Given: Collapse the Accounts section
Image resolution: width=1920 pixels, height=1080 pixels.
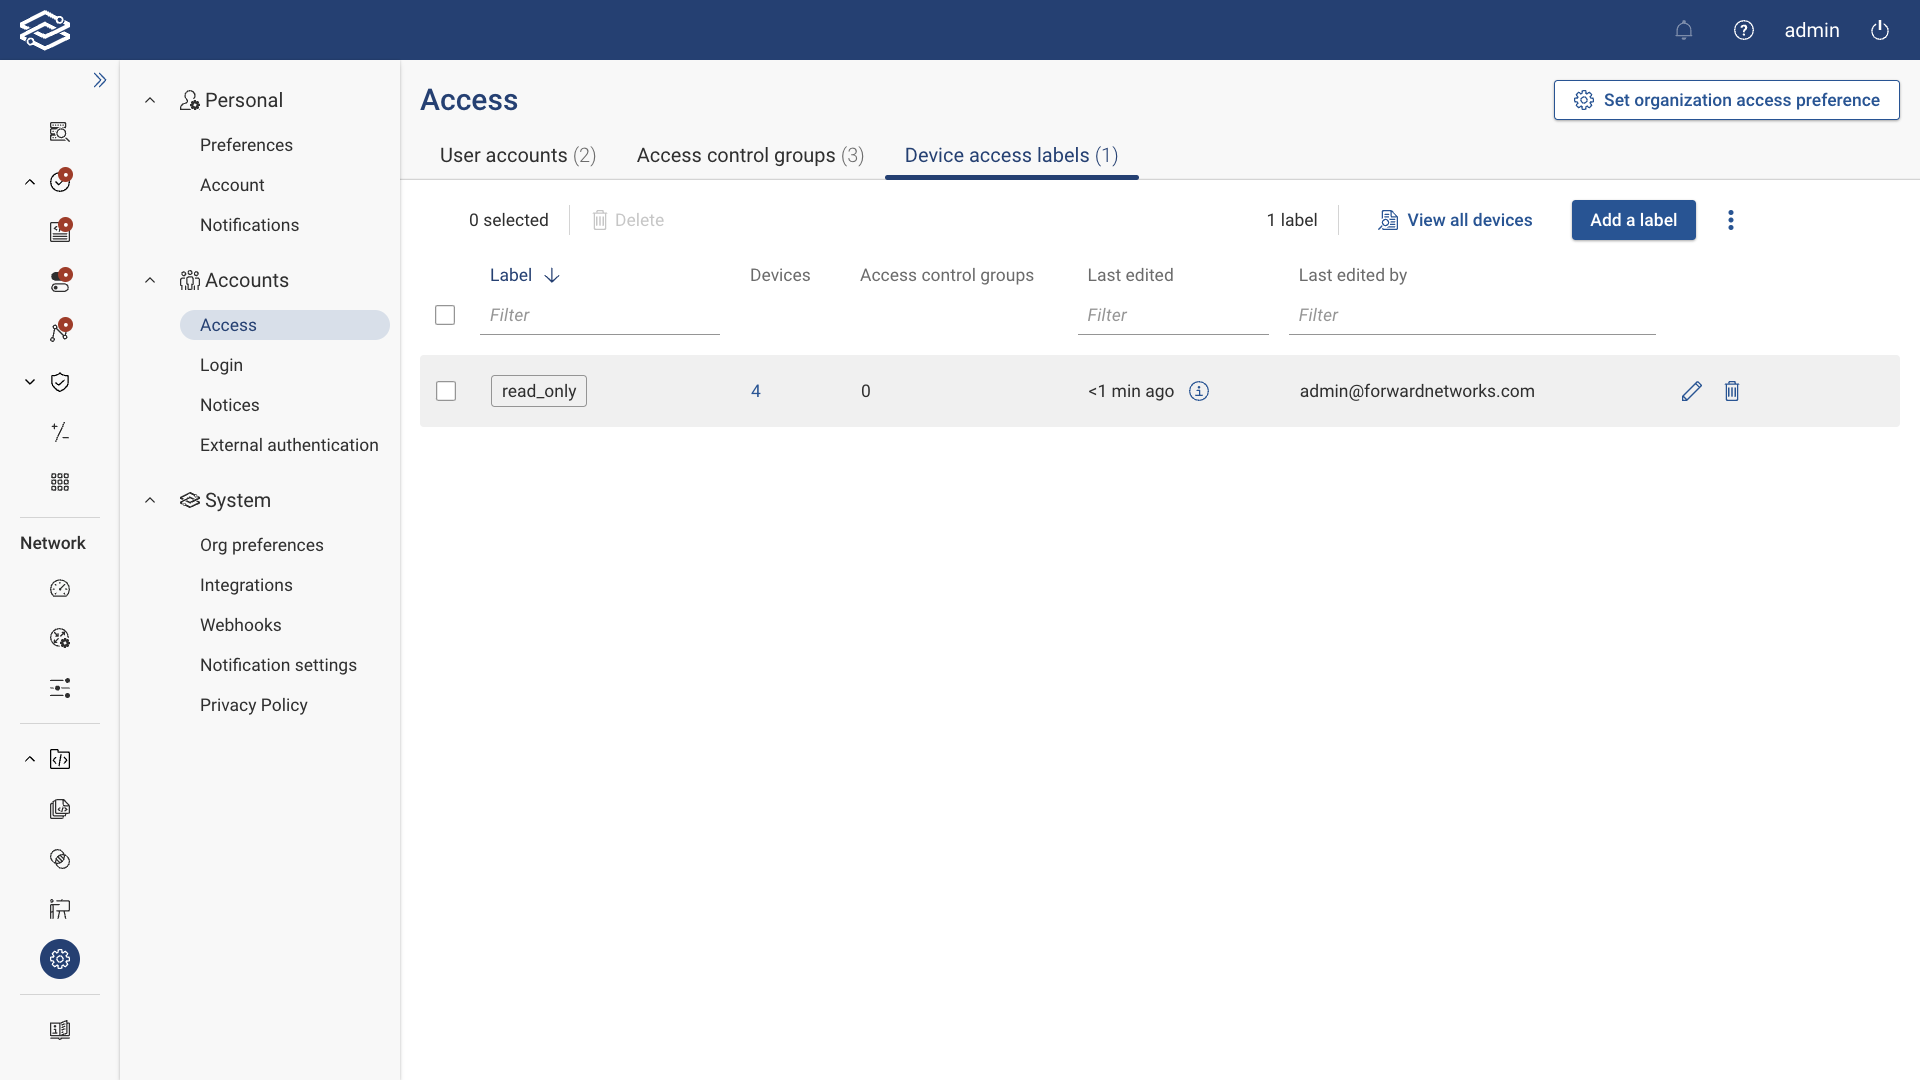Looking at the screenshot, I should pyautogui.click(x=150, y=280).
